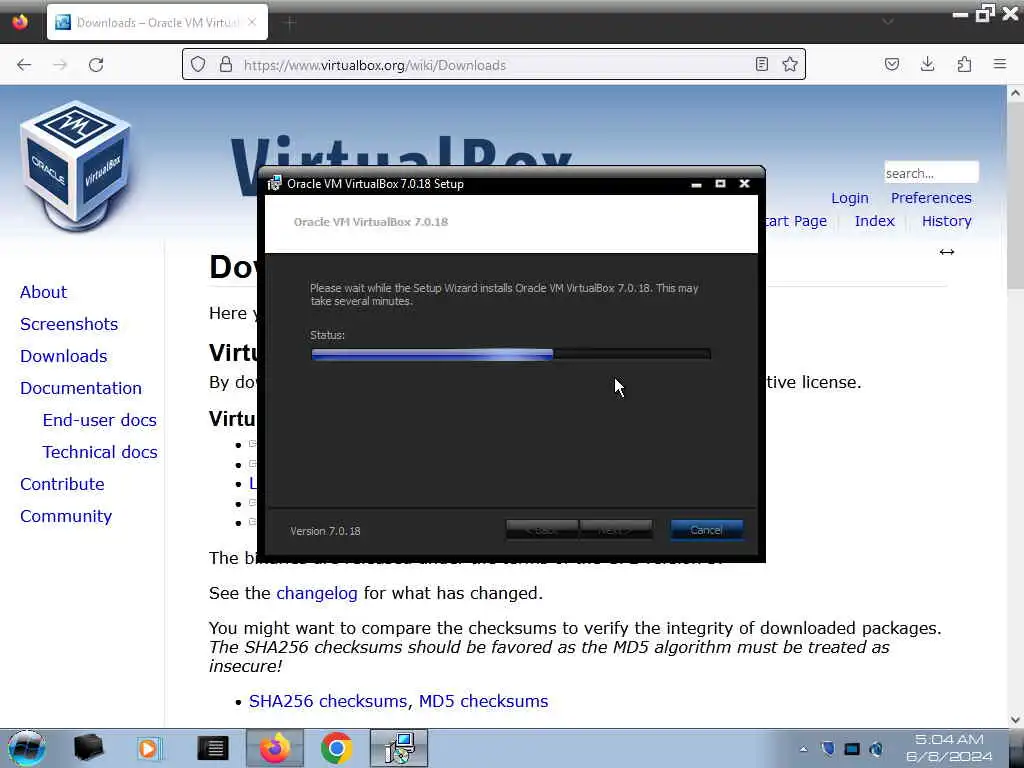Open Technical docs in the sidebar
This screenshot has height=768, width=1024.
pos(100,452)
